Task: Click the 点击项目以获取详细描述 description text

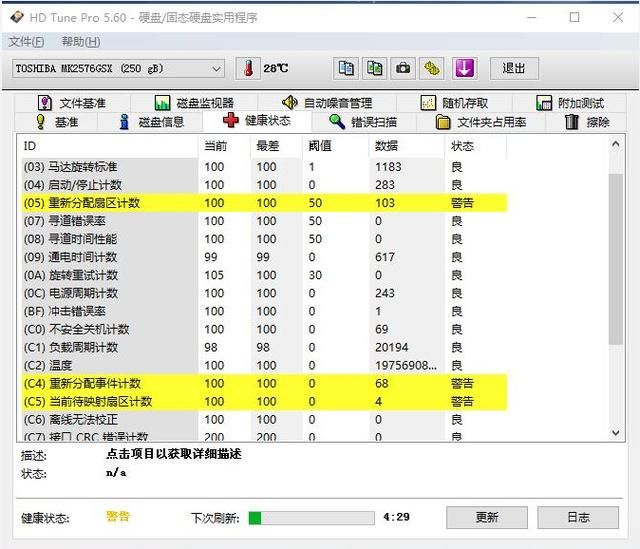Action: tap(174, 454)
